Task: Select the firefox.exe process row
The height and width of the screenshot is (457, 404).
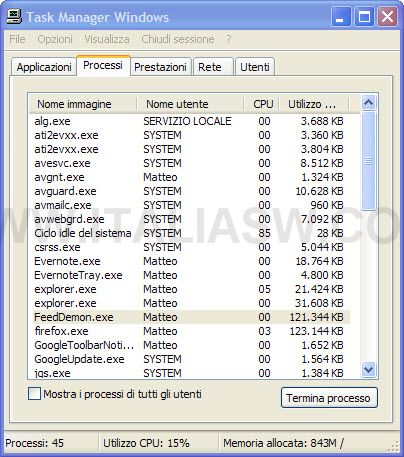Action: (x=192, y=331)
